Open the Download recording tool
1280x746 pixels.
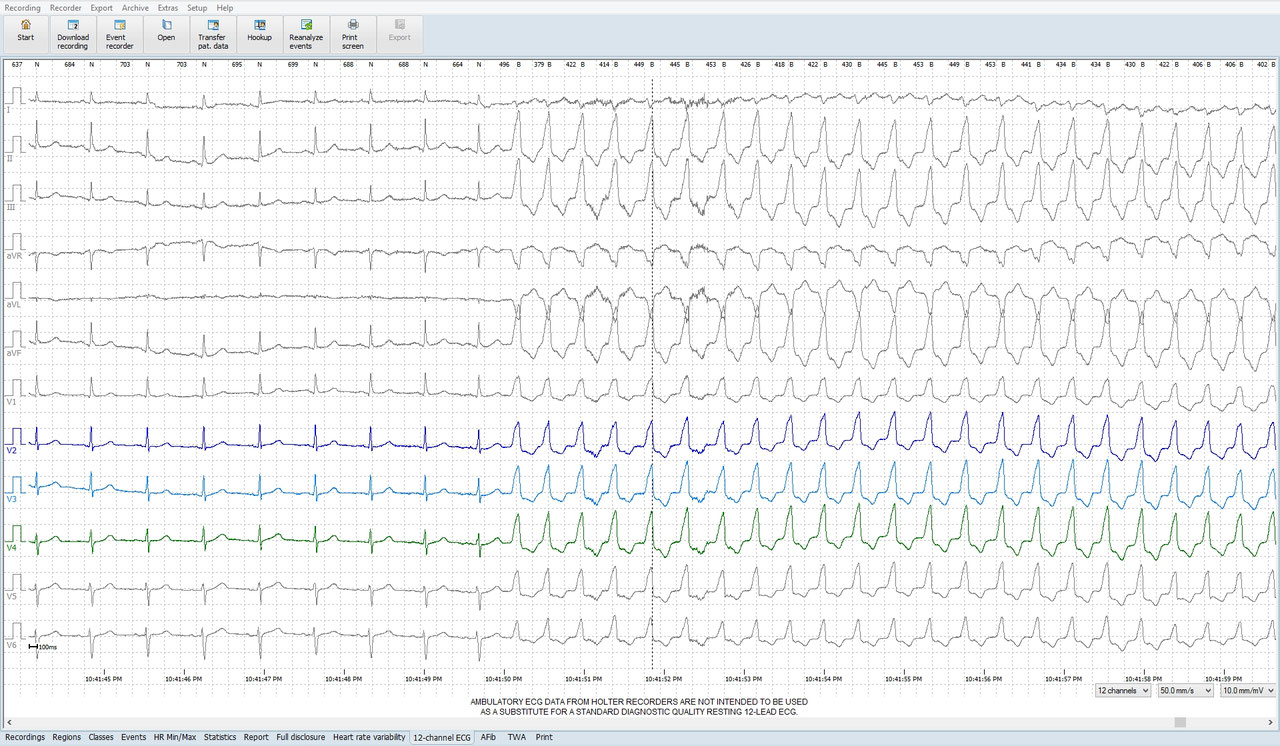point(73,33)
